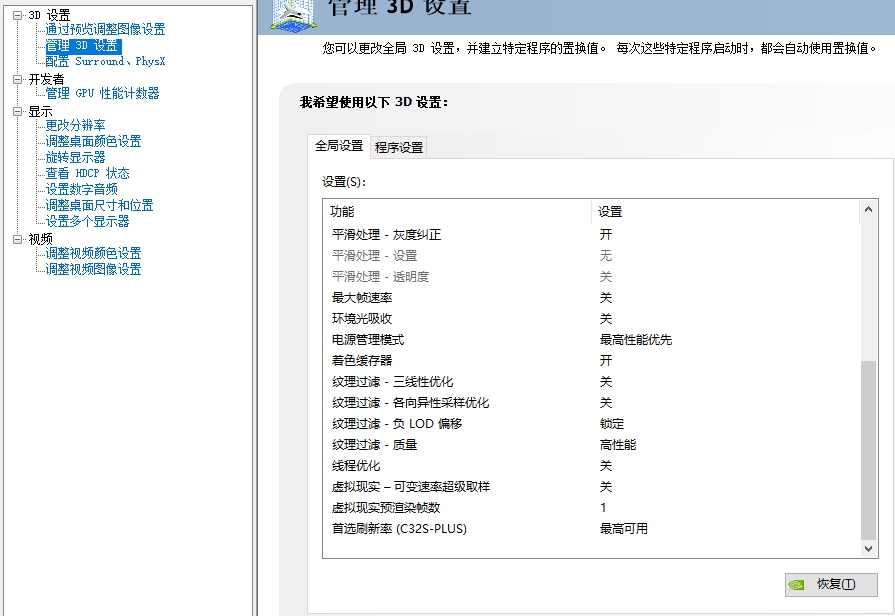Collapse the 3D 设置 tree node
895x616 pixels.
18,15
